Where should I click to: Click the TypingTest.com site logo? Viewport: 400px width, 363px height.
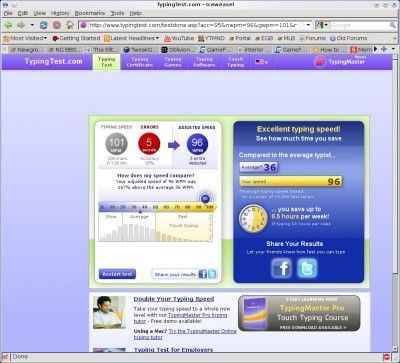(53, 61)
